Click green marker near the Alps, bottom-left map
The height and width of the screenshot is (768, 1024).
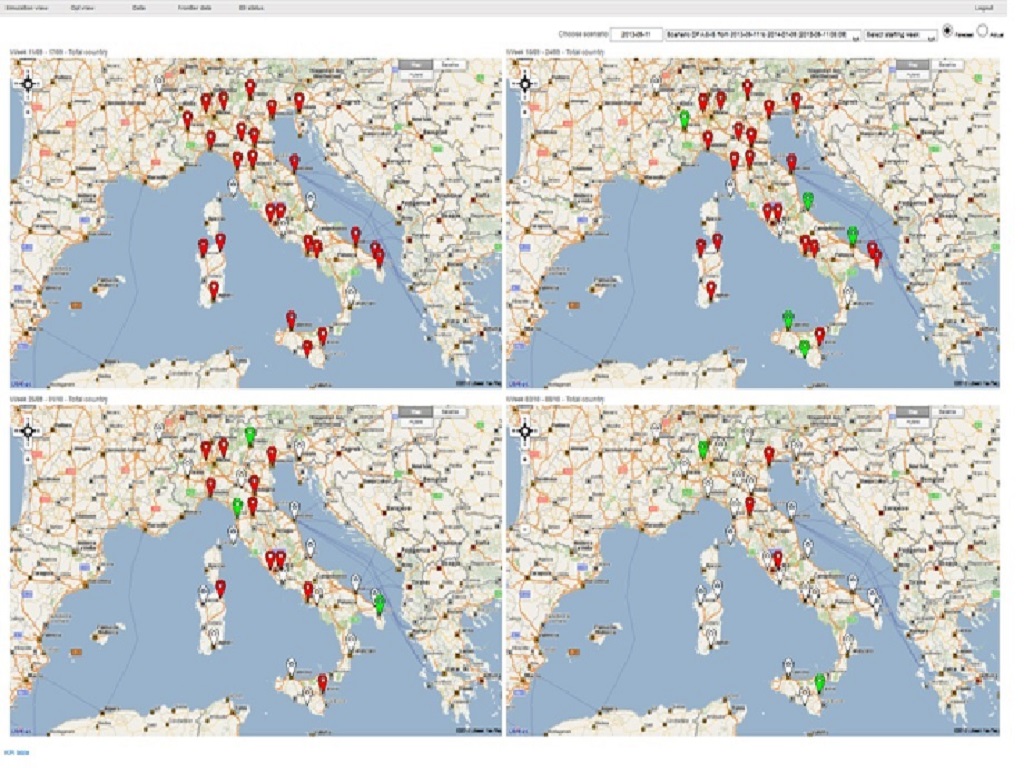(250, 436)
